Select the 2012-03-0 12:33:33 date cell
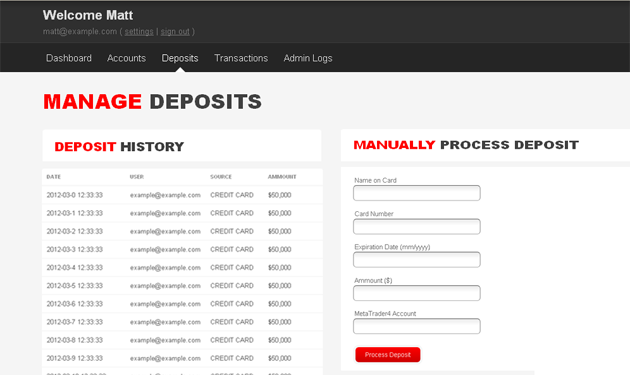Viewport: 630px width, 375px height. click(x=75, y=195)
